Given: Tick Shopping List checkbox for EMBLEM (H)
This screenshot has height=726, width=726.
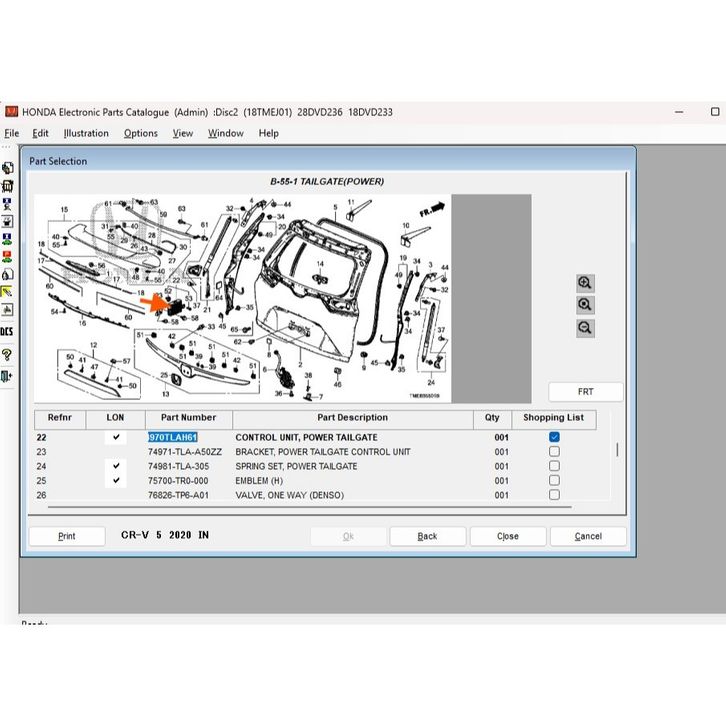Looking at the screenshot, I should click(554, 480).
